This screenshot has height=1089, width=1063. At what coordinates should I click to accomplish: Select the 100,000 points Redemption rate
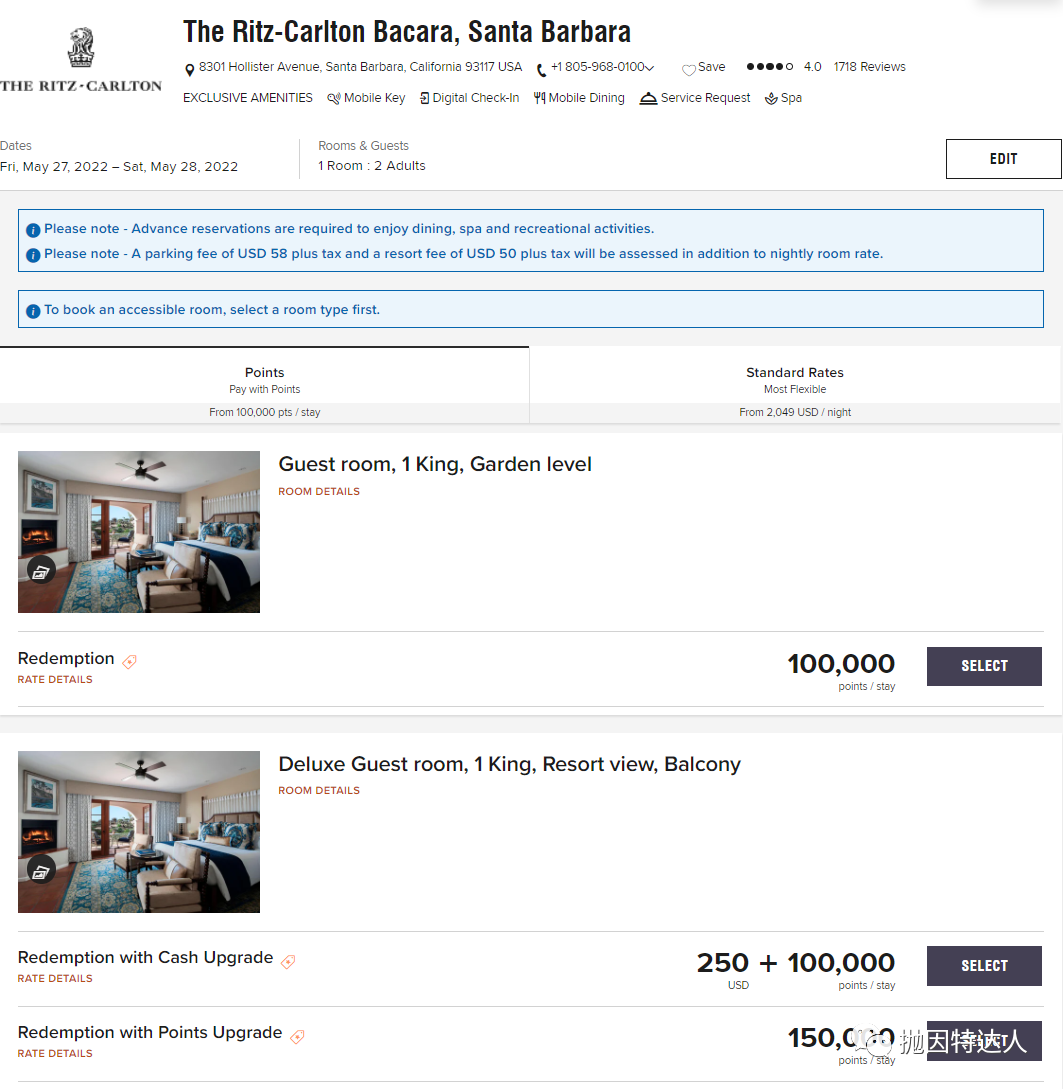pyautogui.click(x=984, y=666)
